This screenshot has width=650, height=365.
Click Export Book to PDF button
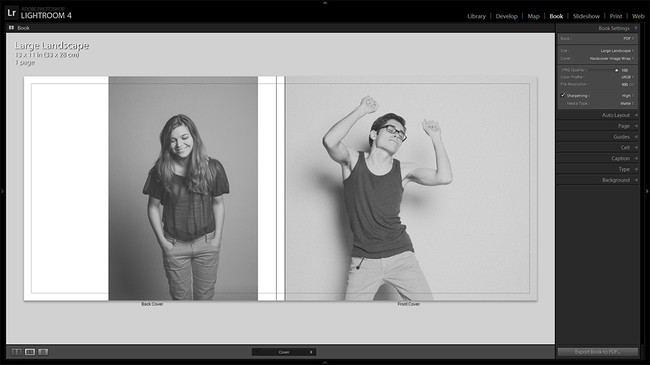tap(597, 352)
